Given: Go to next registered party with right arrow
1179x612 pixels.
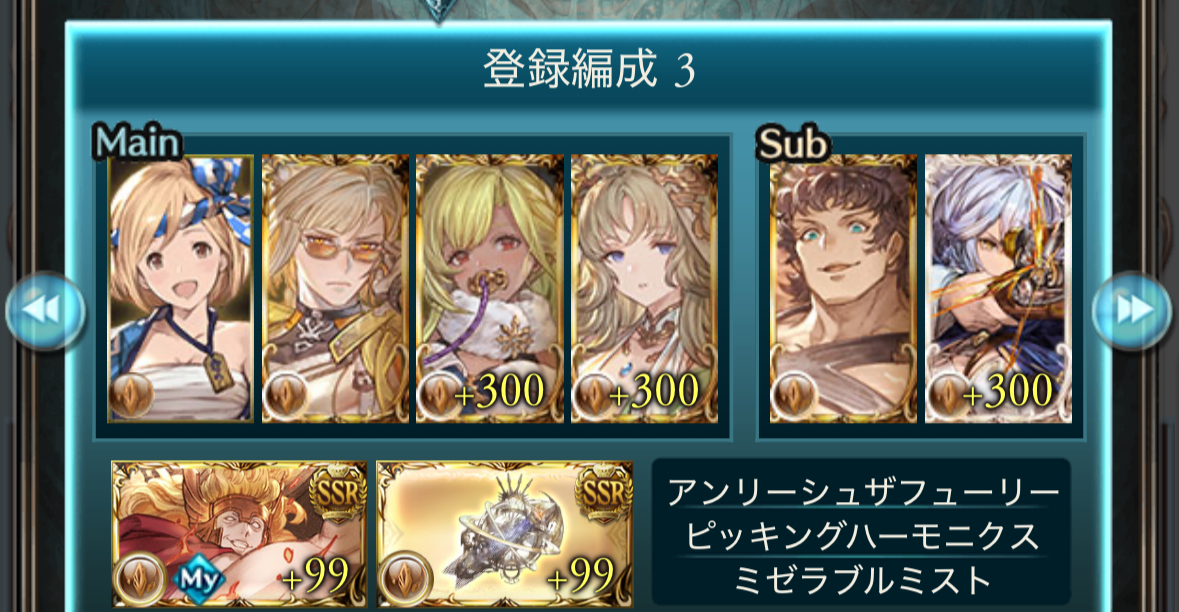Looking at the screenshot, I should 1132,310.
